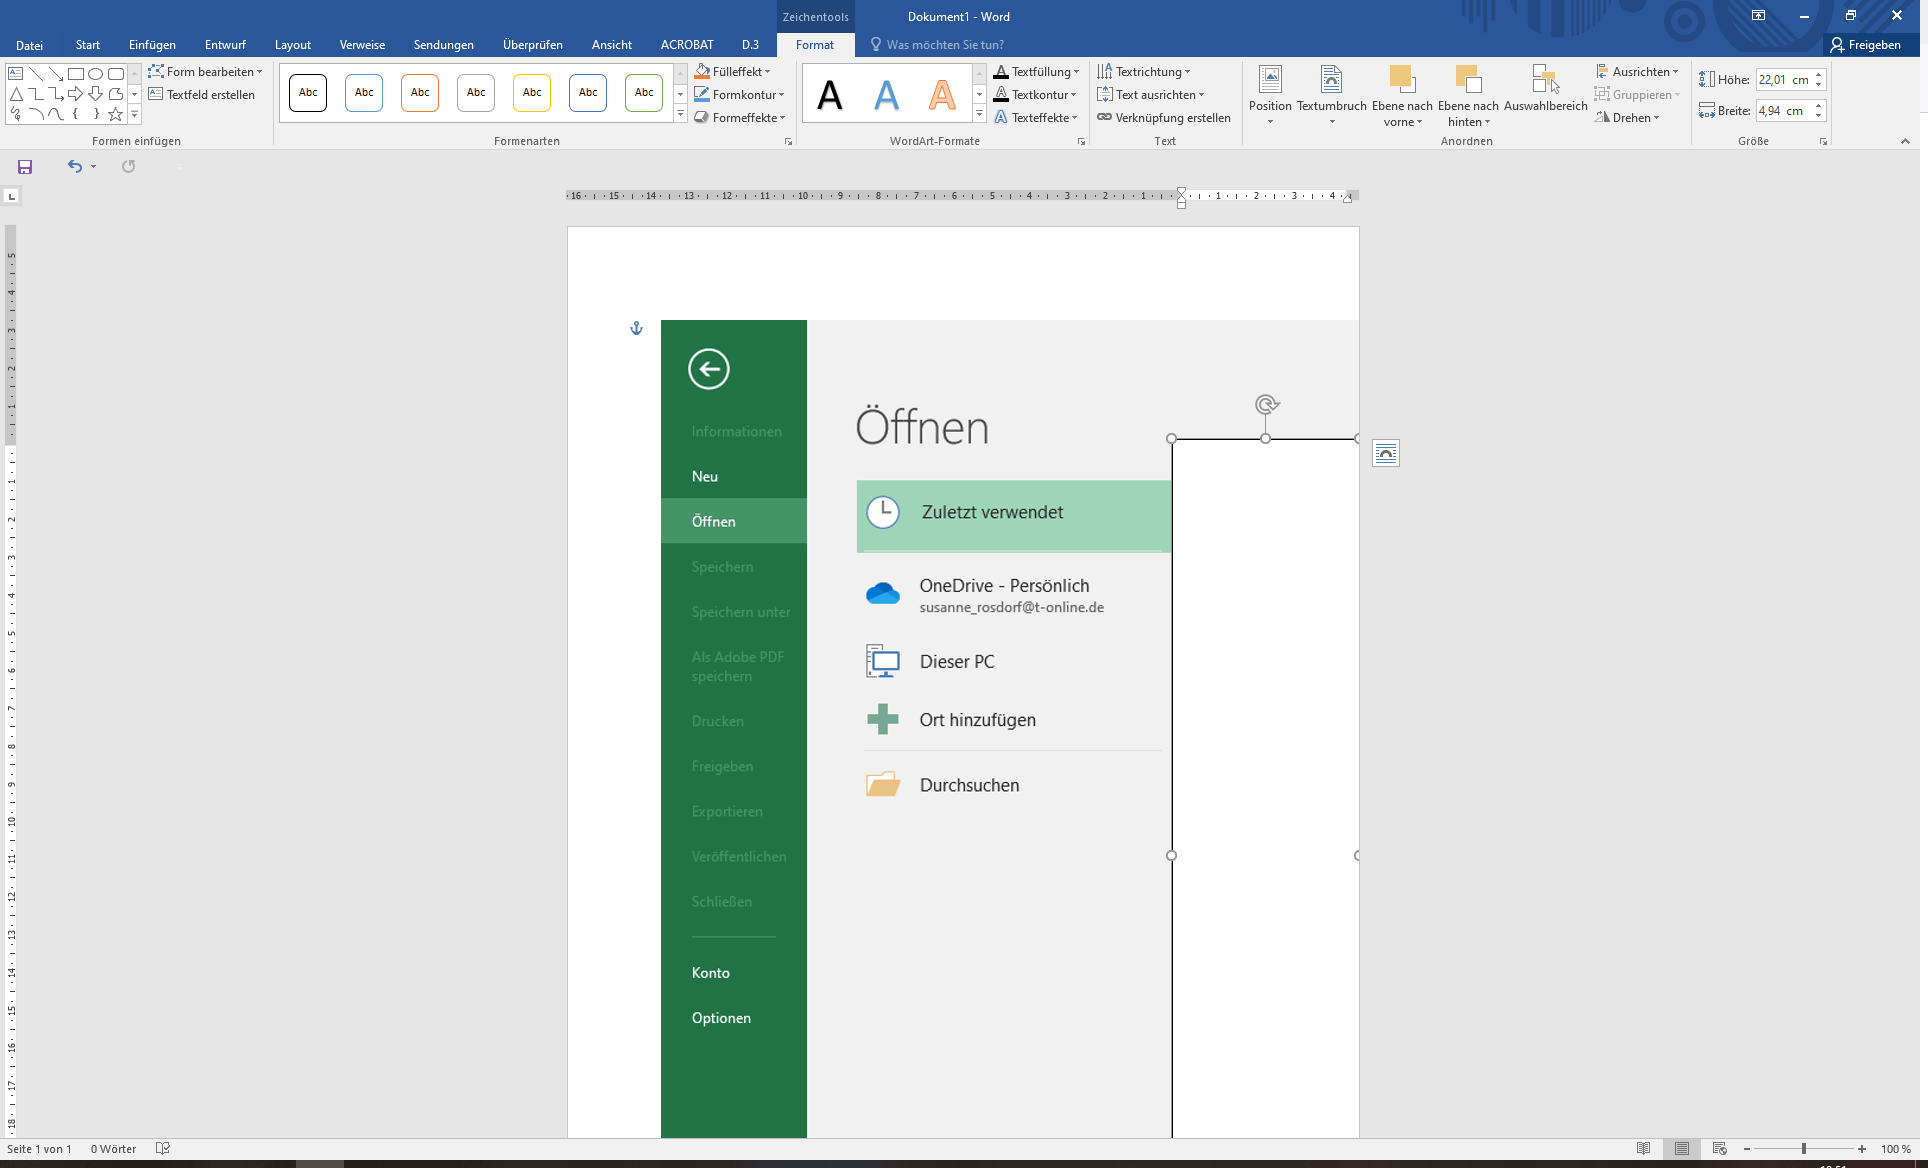Open the Auswahlbereich pane
1928x1168 pixels.
(x=1545, y=90)
